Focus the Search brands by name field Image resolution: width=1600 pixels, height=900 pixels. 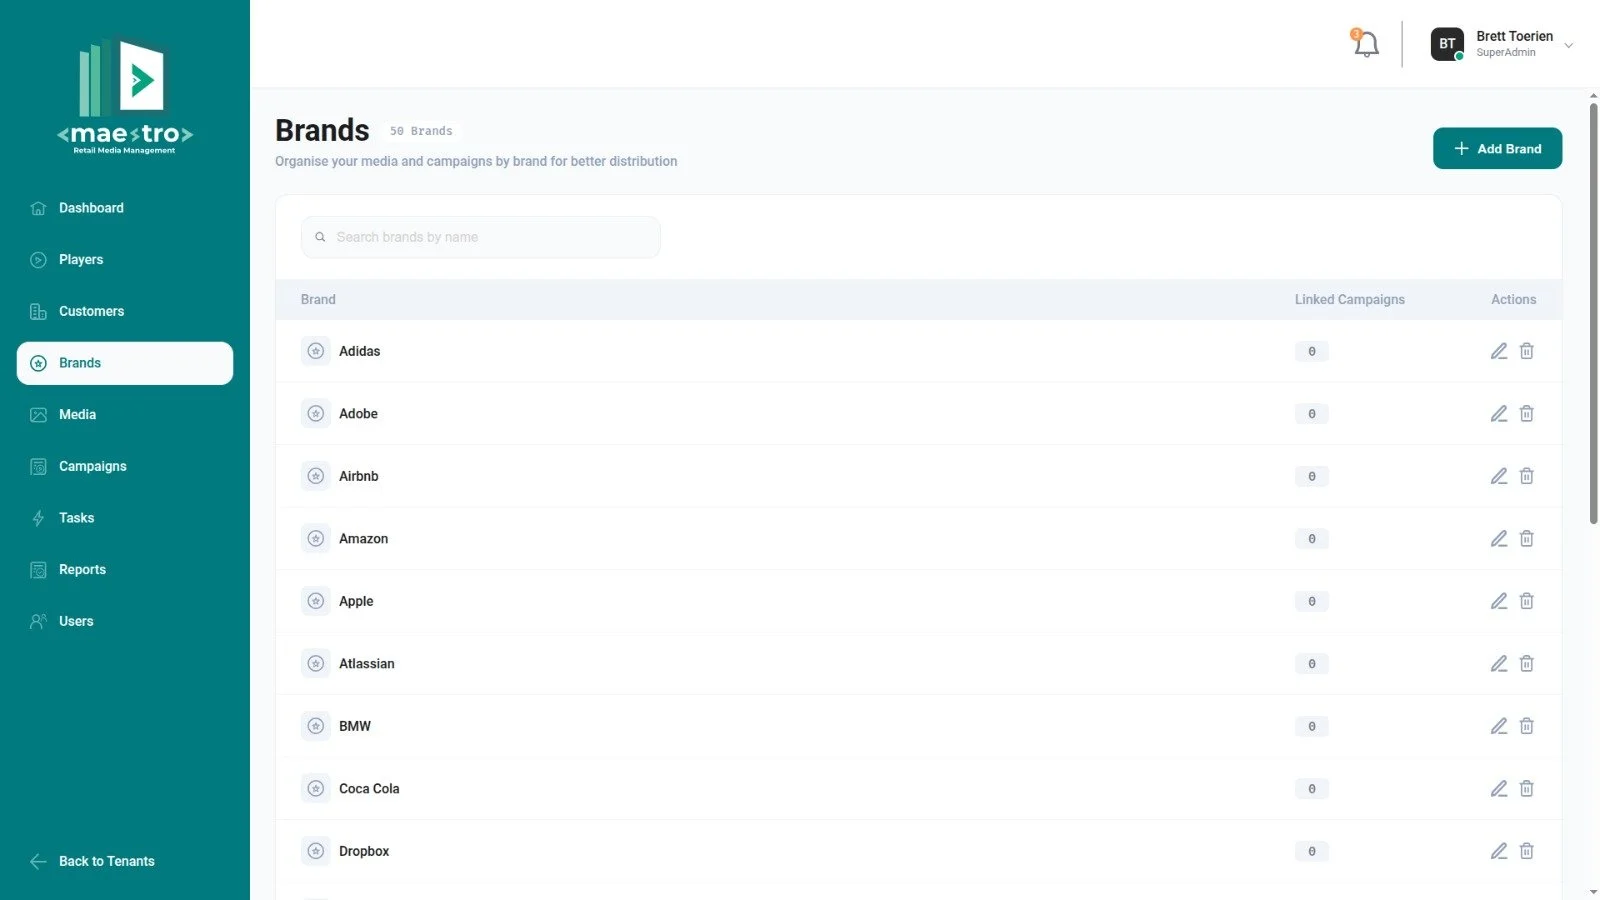(x=481, y=237)
